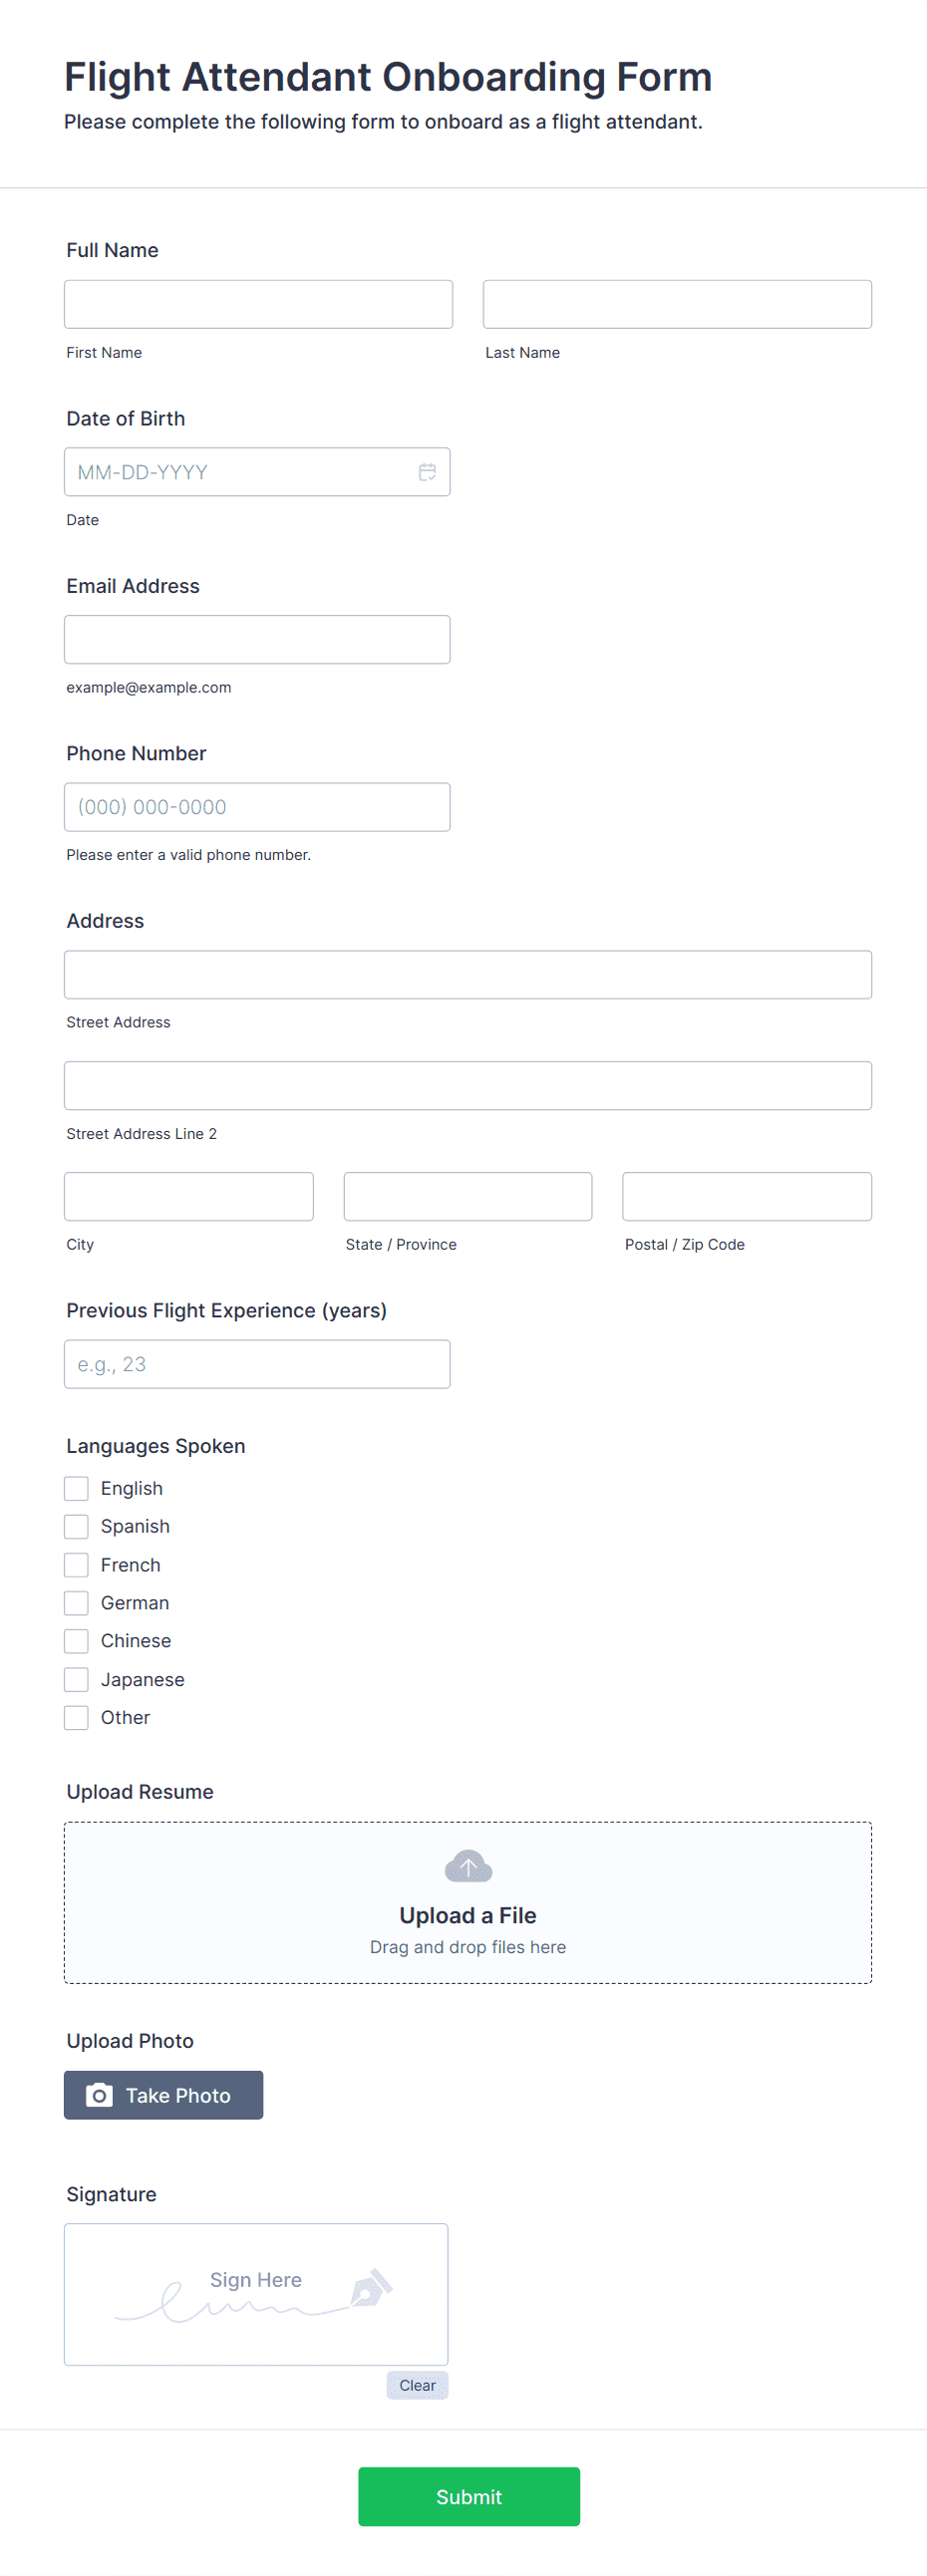Tick the German checkbox

[x=76, y=1603]
